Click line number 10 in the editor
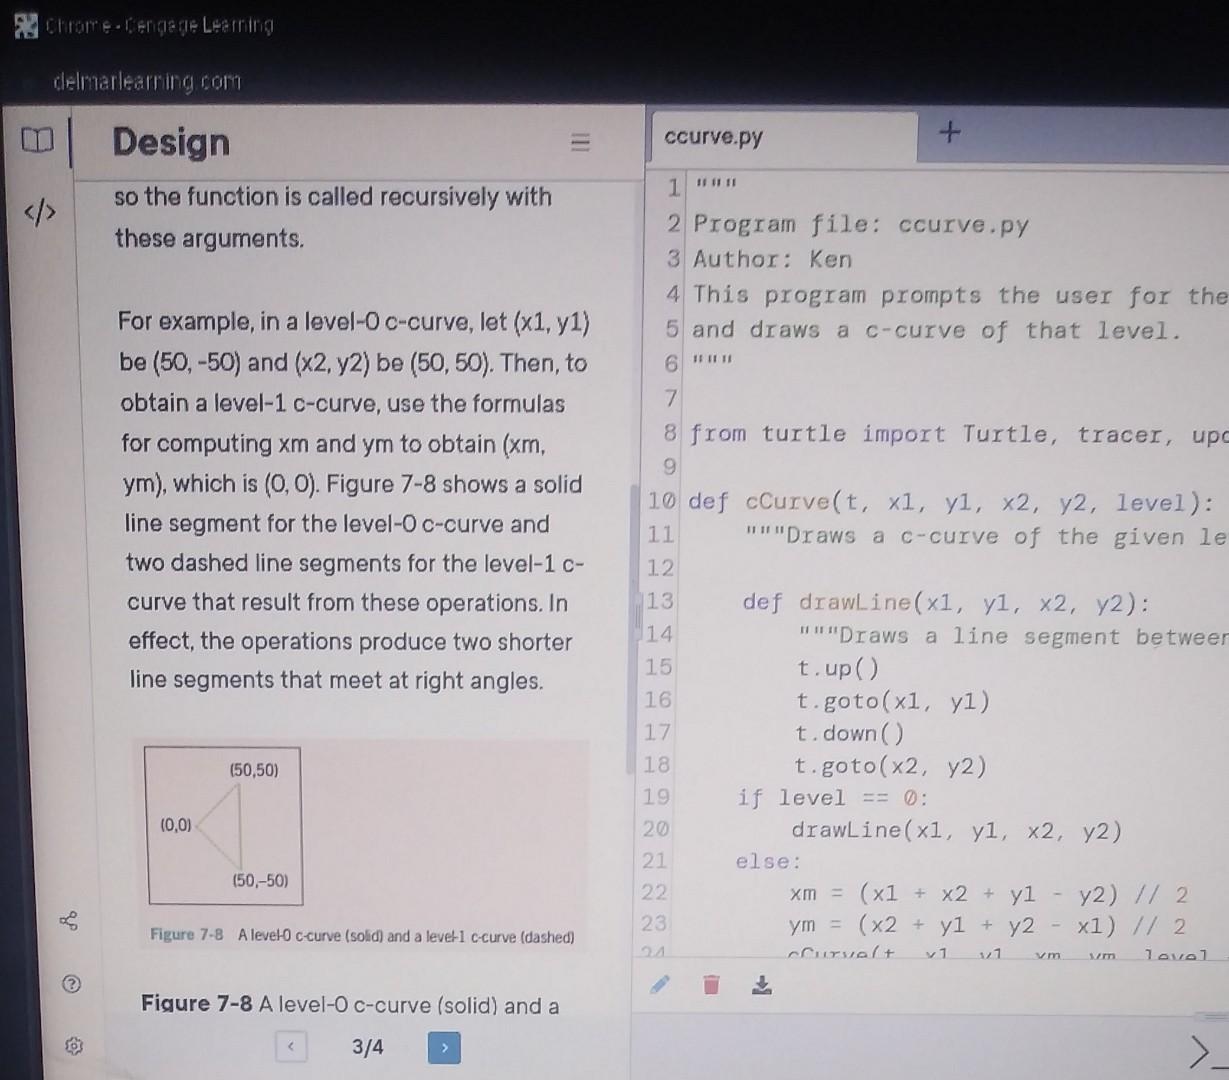The width and height of the screenshot is (1229, 1080). 661,501
